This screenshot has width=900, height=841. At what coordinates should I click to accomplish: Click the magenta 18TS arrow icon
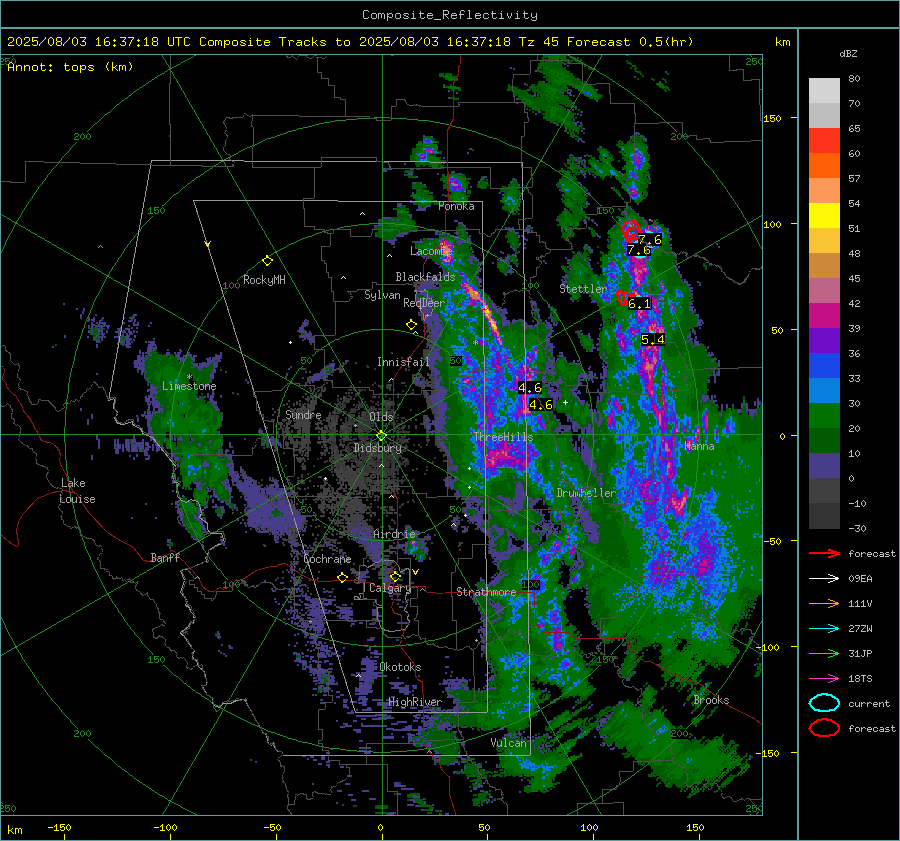pos(824,679)
